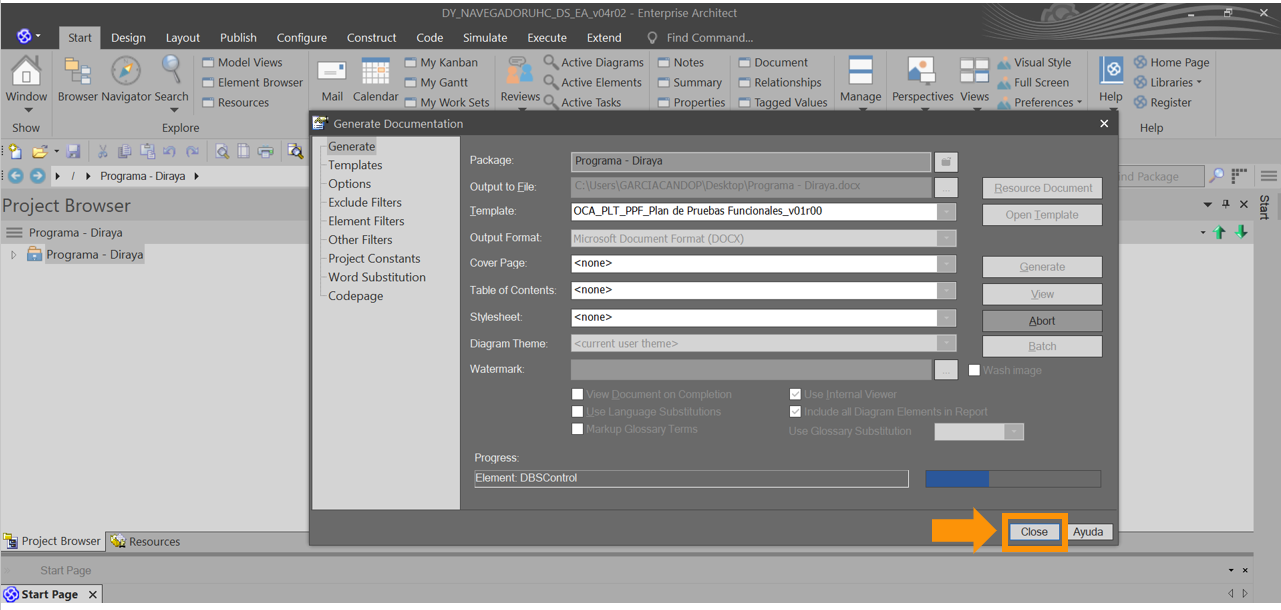Image resolution: width=1281 pixels, height=610 pixels.
Task: Switch to the Simulate ribbon tab
Action: pyautogui.click(x=485, y=38)
